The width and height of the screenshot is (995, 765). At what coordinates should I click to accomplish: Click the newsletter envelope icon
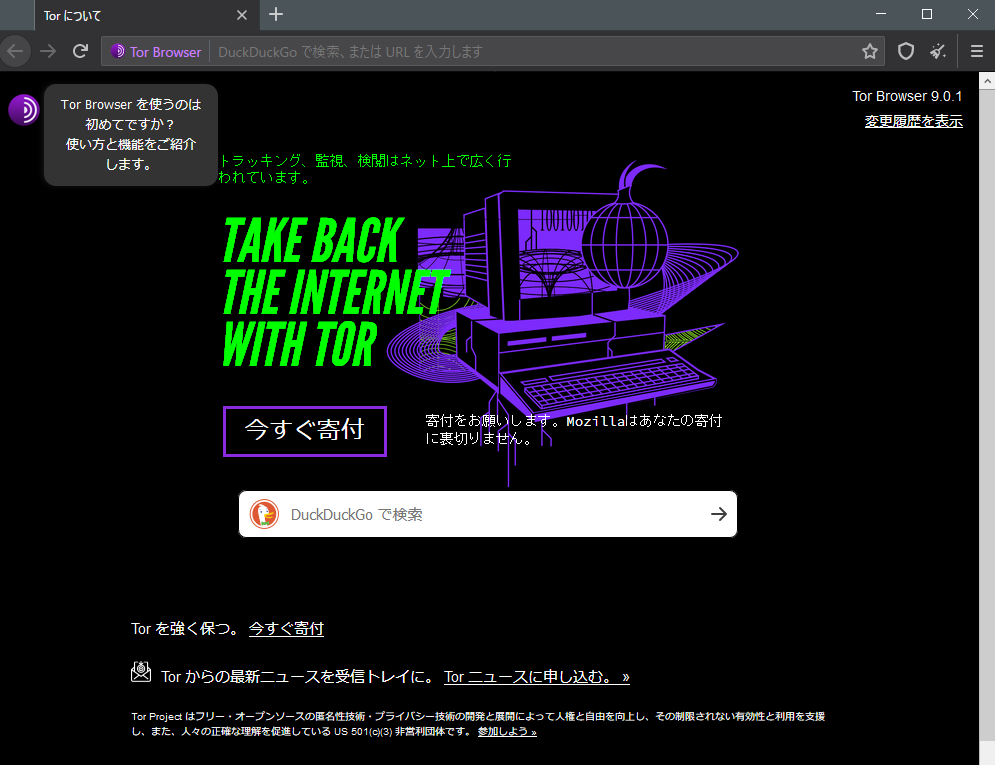click(x=141, y=675)
